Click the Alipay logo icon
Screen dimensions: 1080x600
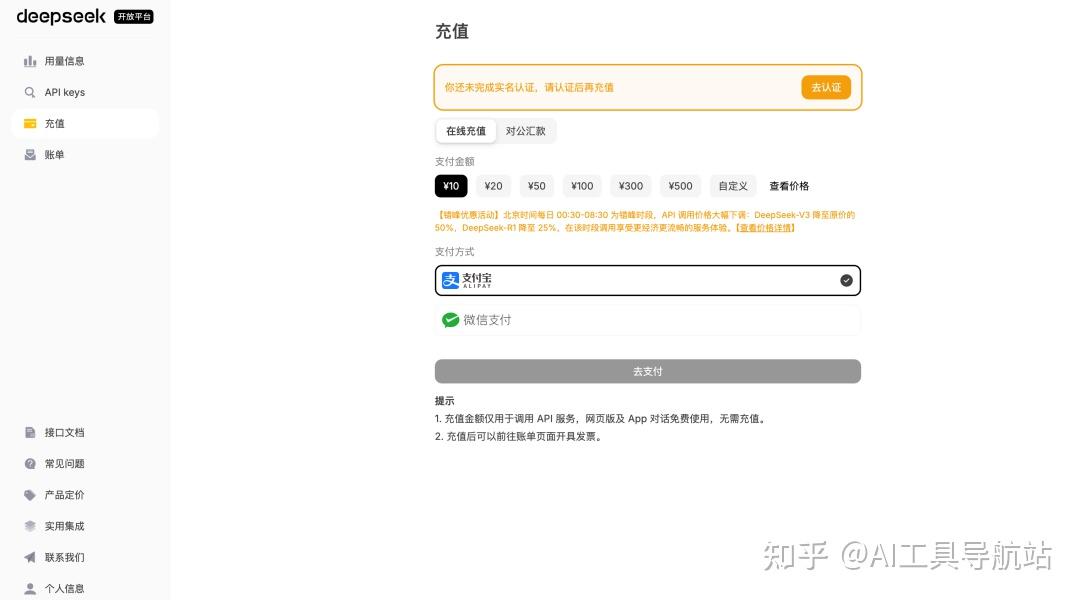[x=450, y=280]
